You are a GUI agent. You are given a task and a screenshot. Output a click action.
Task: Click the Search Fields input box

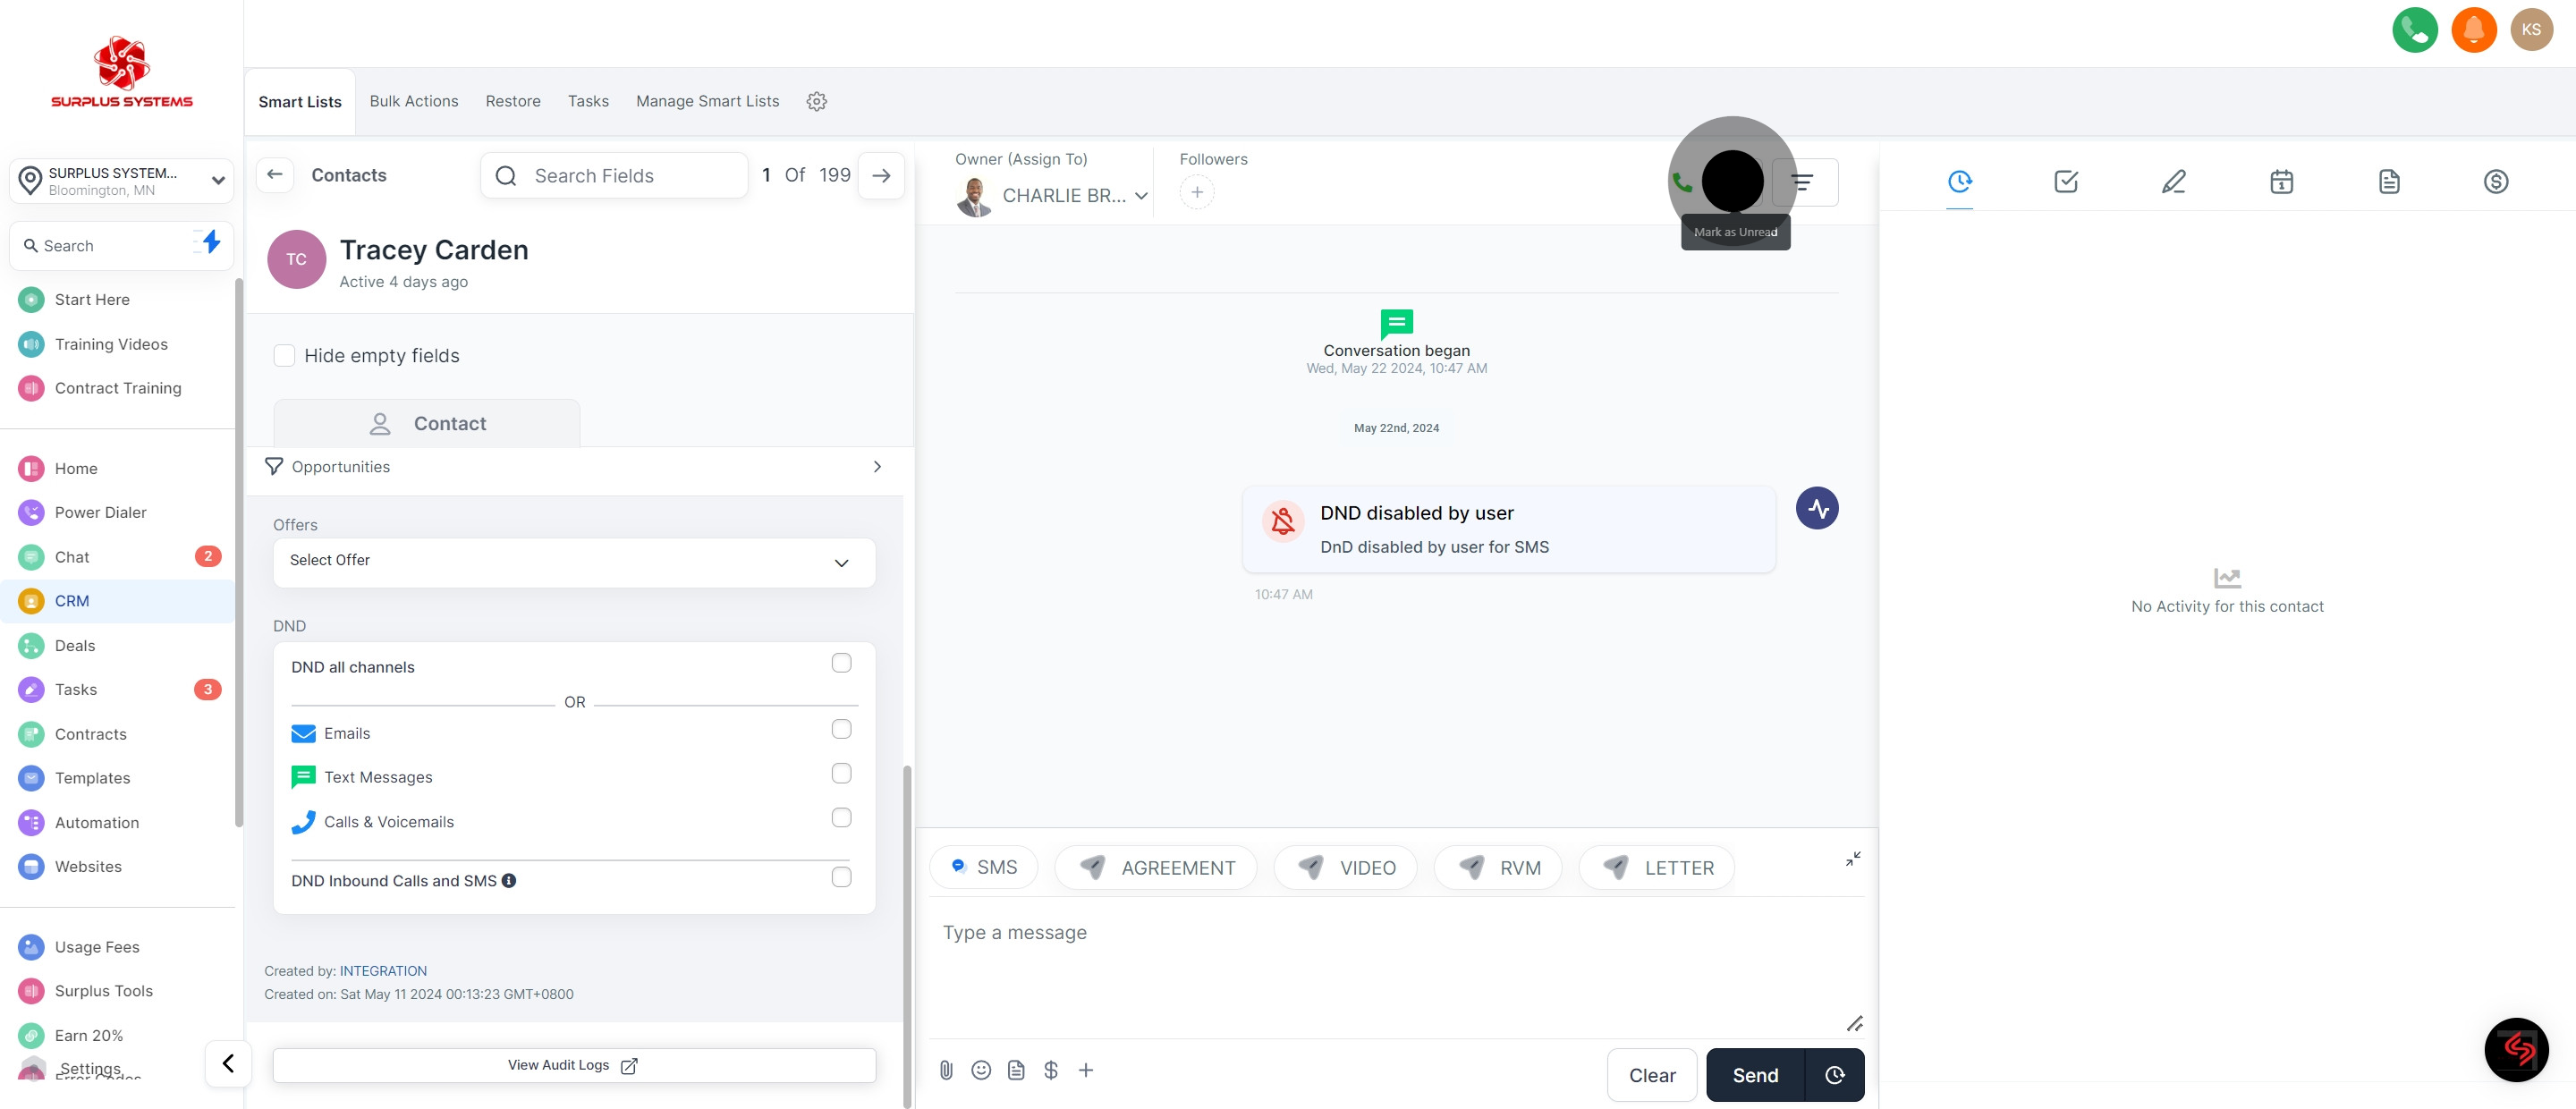pyautogui.click(x=630, y=176)
